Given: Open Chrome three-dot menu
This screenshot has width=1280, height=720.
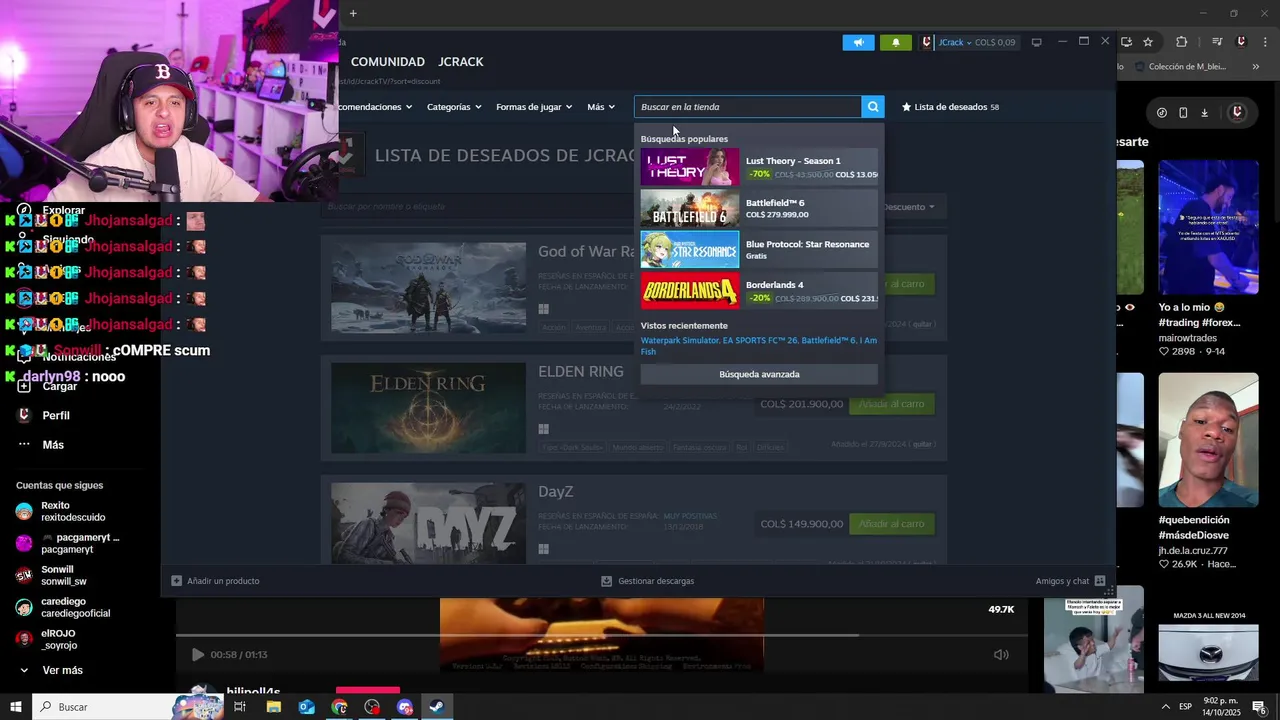Looking at the screenshot, I should click(1265, 42).
